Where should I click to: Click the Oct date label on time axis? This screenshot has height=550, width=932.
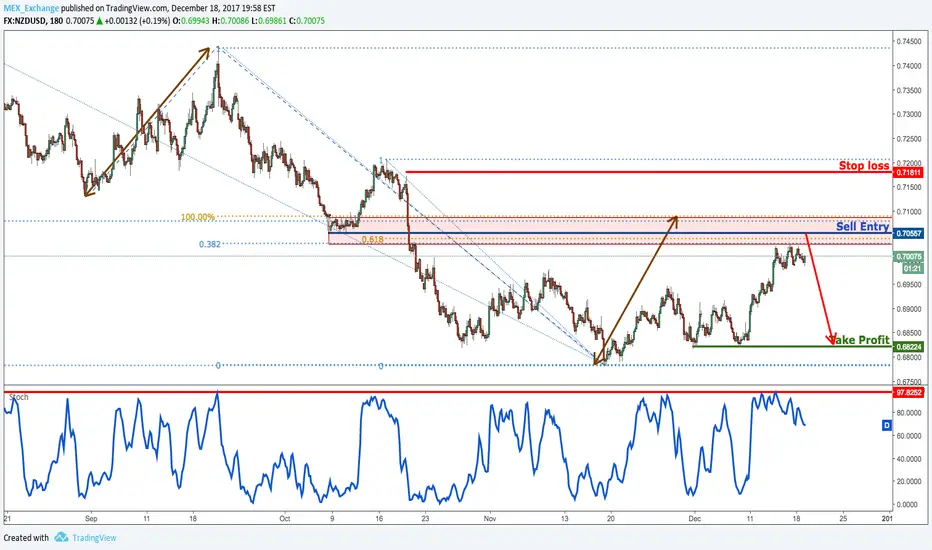point(285,518)
